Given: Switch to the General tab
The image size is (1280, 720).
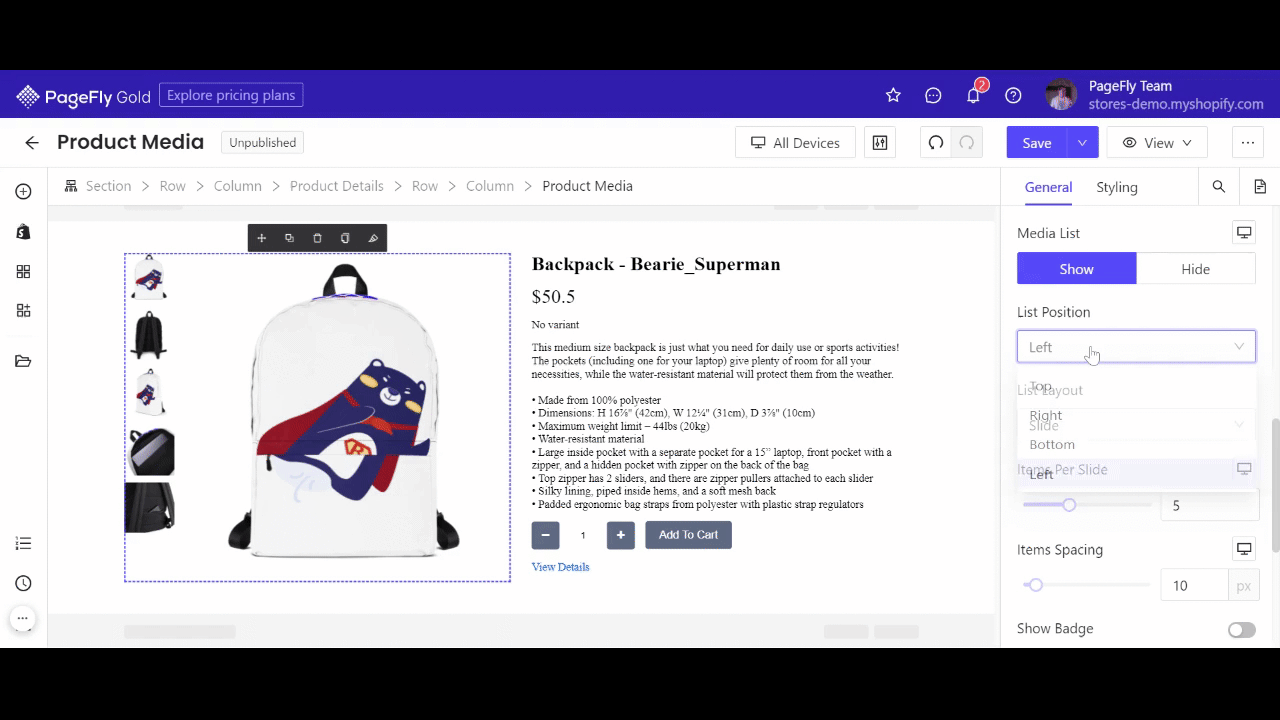Looking at the screenshot, I should coord(1048,187).
